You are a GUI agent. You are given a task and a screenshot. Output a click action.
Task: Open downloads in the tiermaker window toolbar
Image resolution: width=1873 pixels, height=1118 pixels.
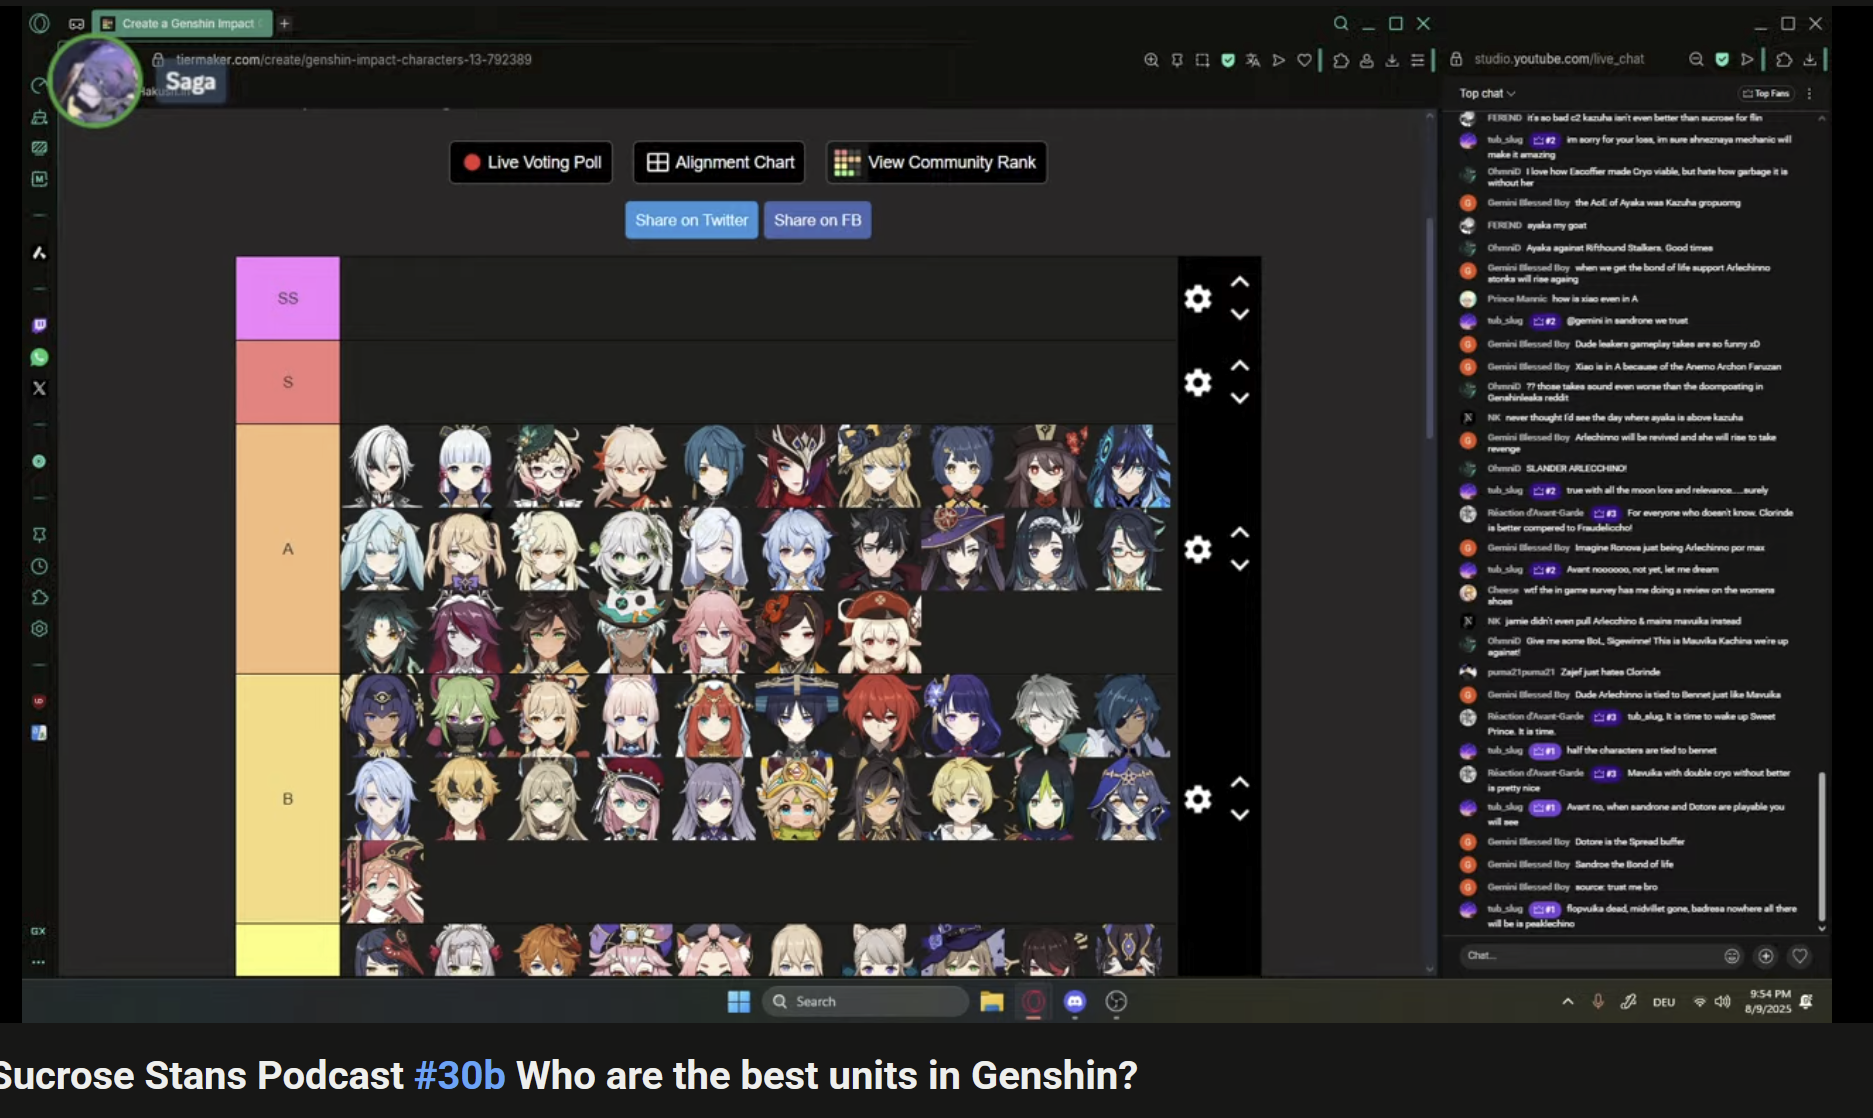[1392, 60]
